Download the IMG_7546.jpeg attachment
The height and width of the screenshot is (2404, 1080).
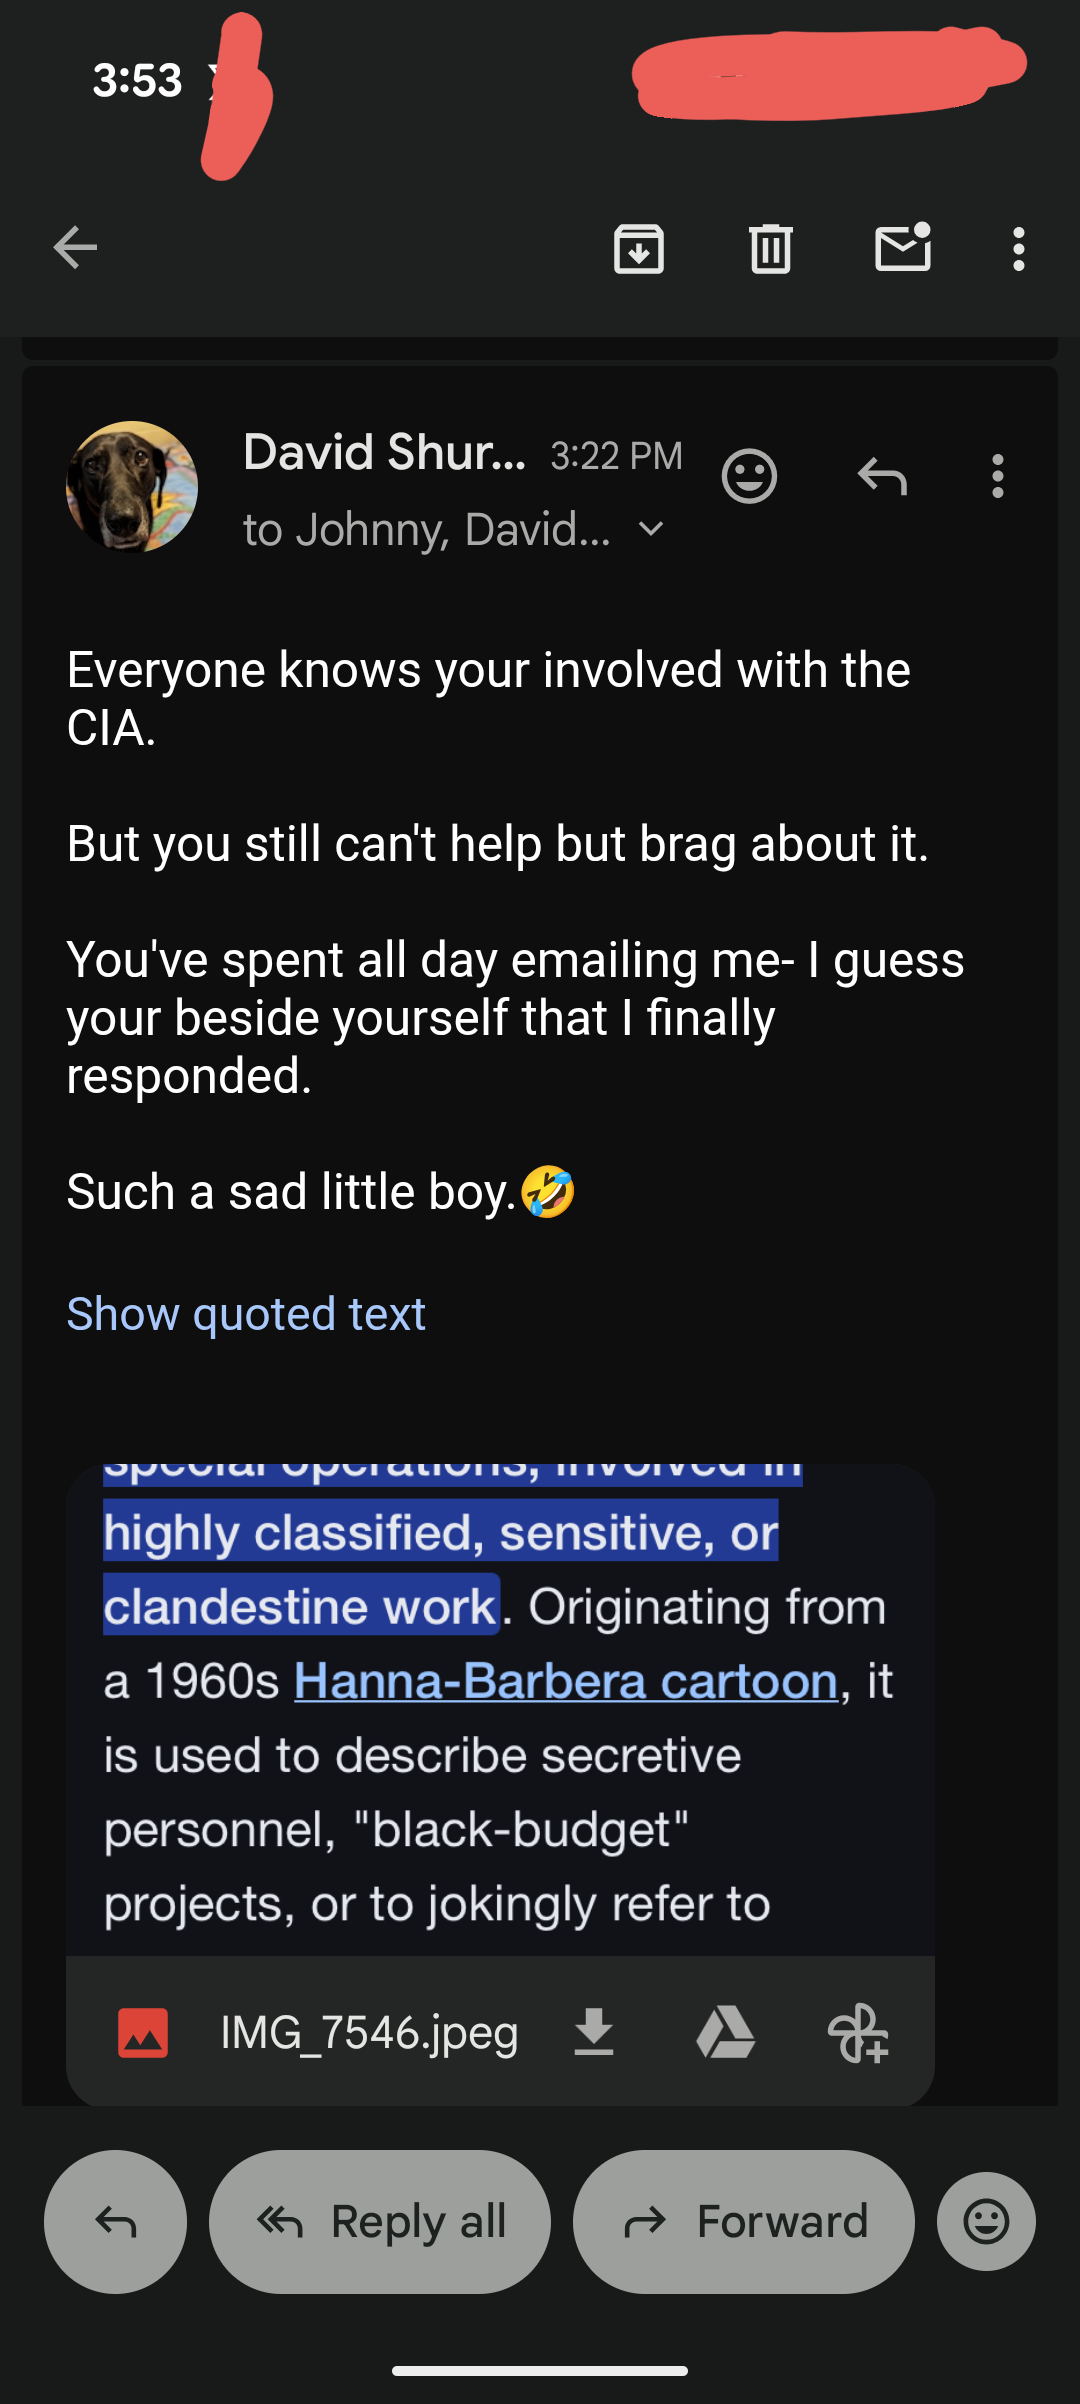pyautogui.click(x=594, y=2032)
